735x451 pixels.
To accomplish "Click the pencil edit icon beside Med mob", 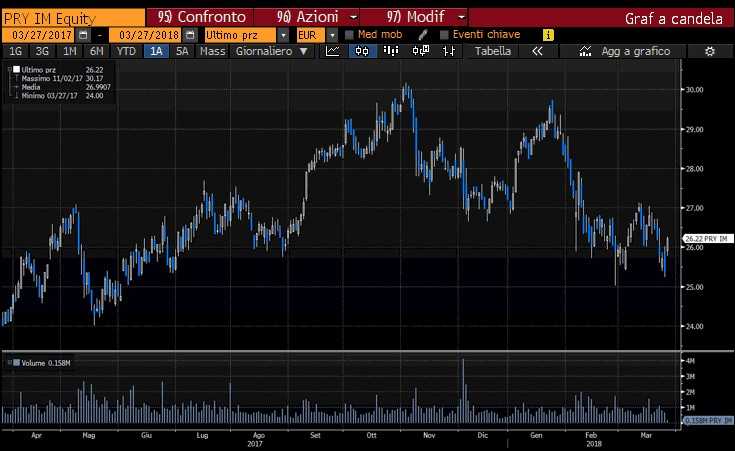I will pyautogui.click(x=422, y=35).
